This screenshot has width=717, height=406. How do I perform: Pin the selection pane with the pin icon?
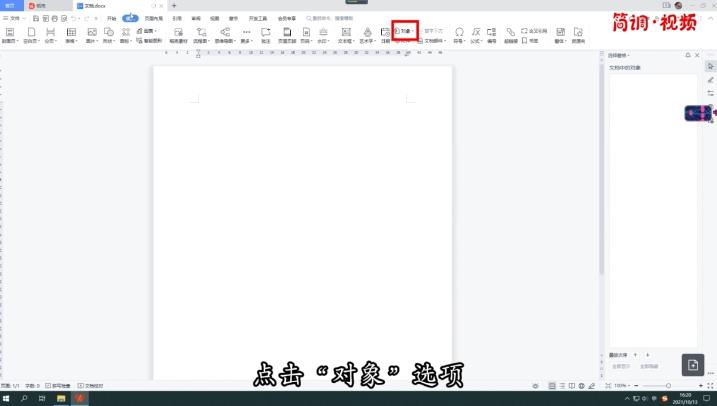[x=686, y=54]
